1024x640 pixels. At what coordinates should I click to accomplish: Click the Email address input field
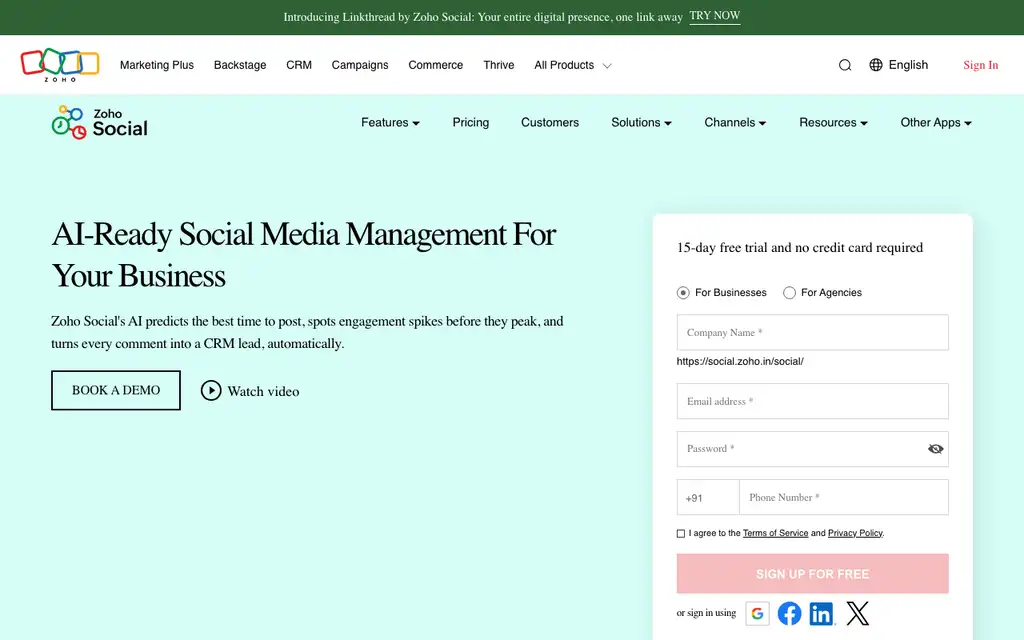(x=812, y=401)
